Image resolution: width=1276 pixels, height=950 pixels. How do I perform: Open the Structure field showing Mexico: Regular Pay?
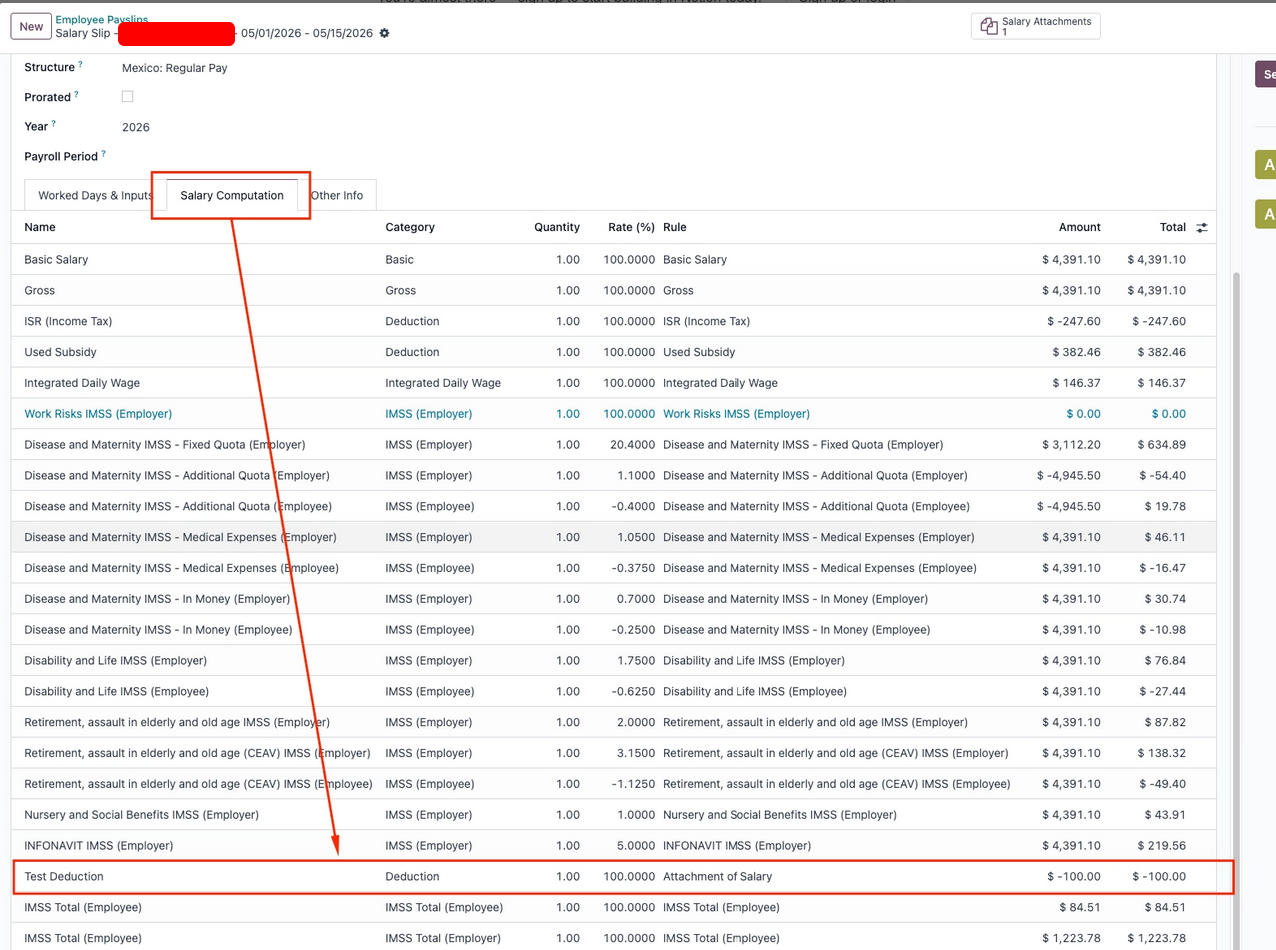[174, 68]
